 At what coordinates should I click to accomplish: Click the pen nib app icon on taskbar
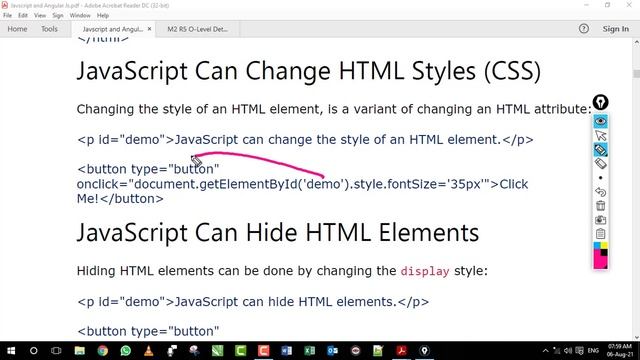tap(424, 351)
